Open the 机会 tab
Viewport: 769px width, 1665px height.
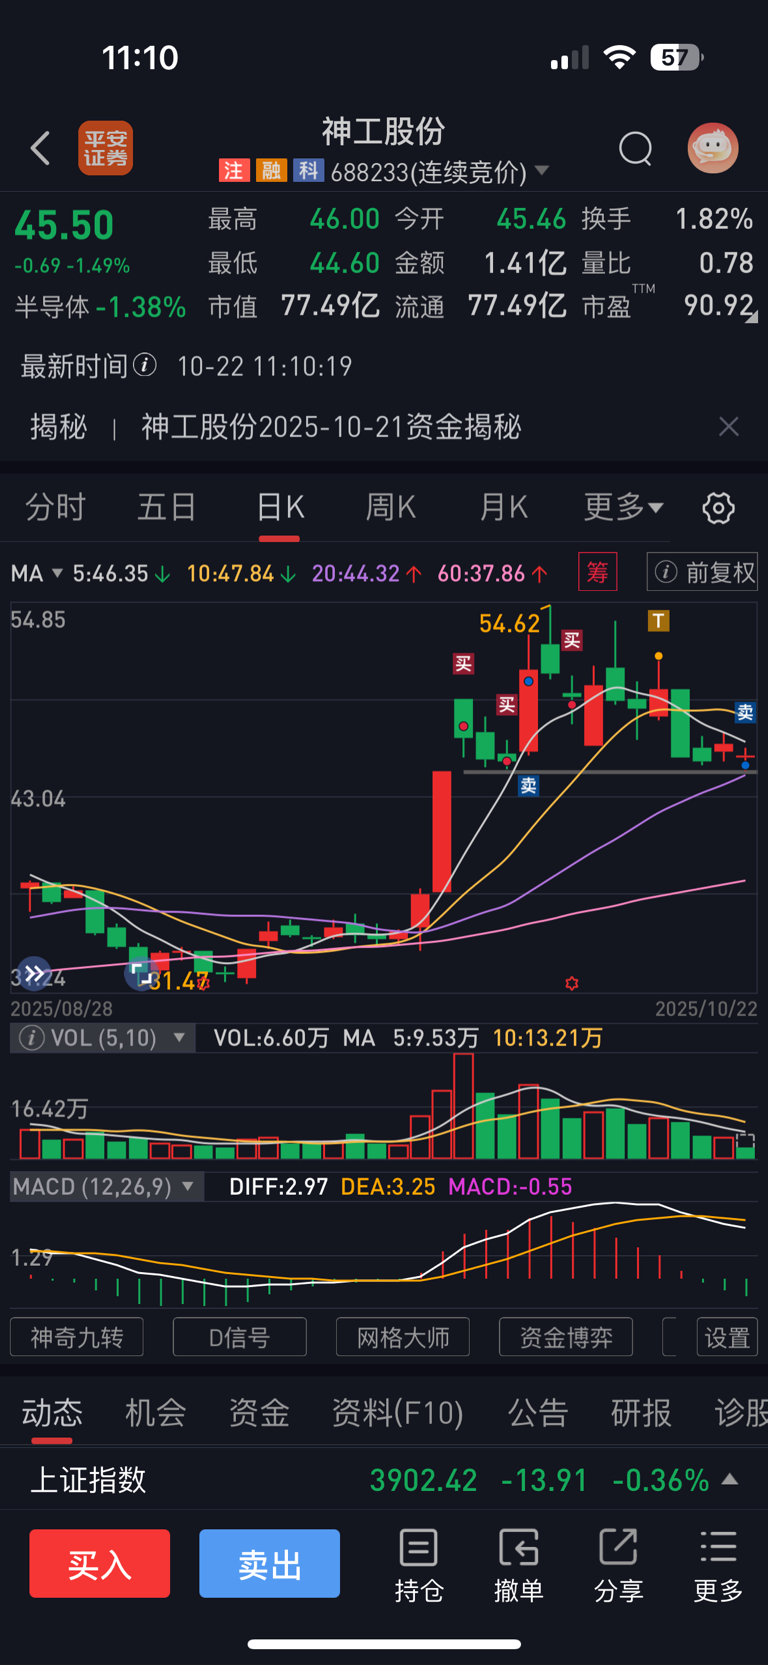tap(155, 1413)
